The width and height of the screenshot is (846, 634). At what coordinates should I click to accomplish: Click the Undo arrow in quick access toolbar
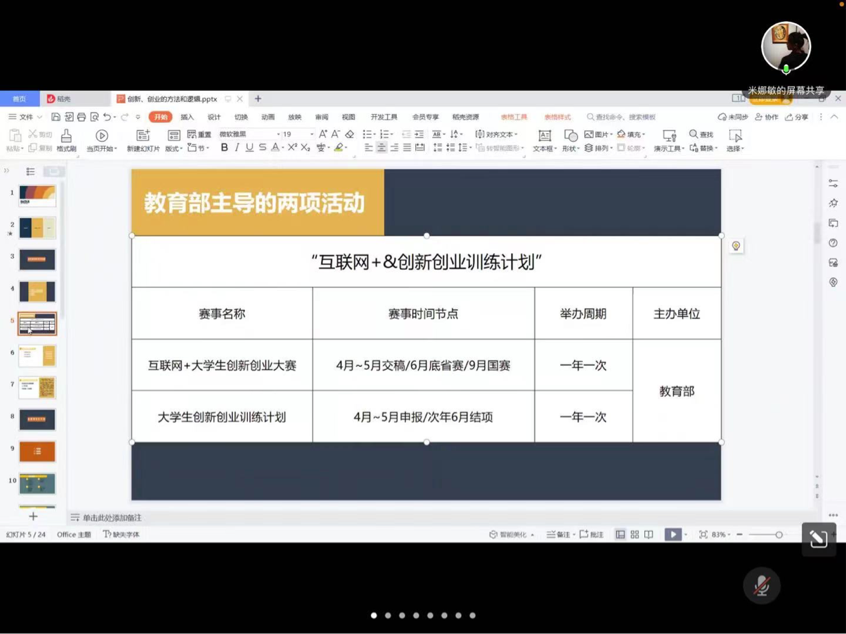[107, 117]
